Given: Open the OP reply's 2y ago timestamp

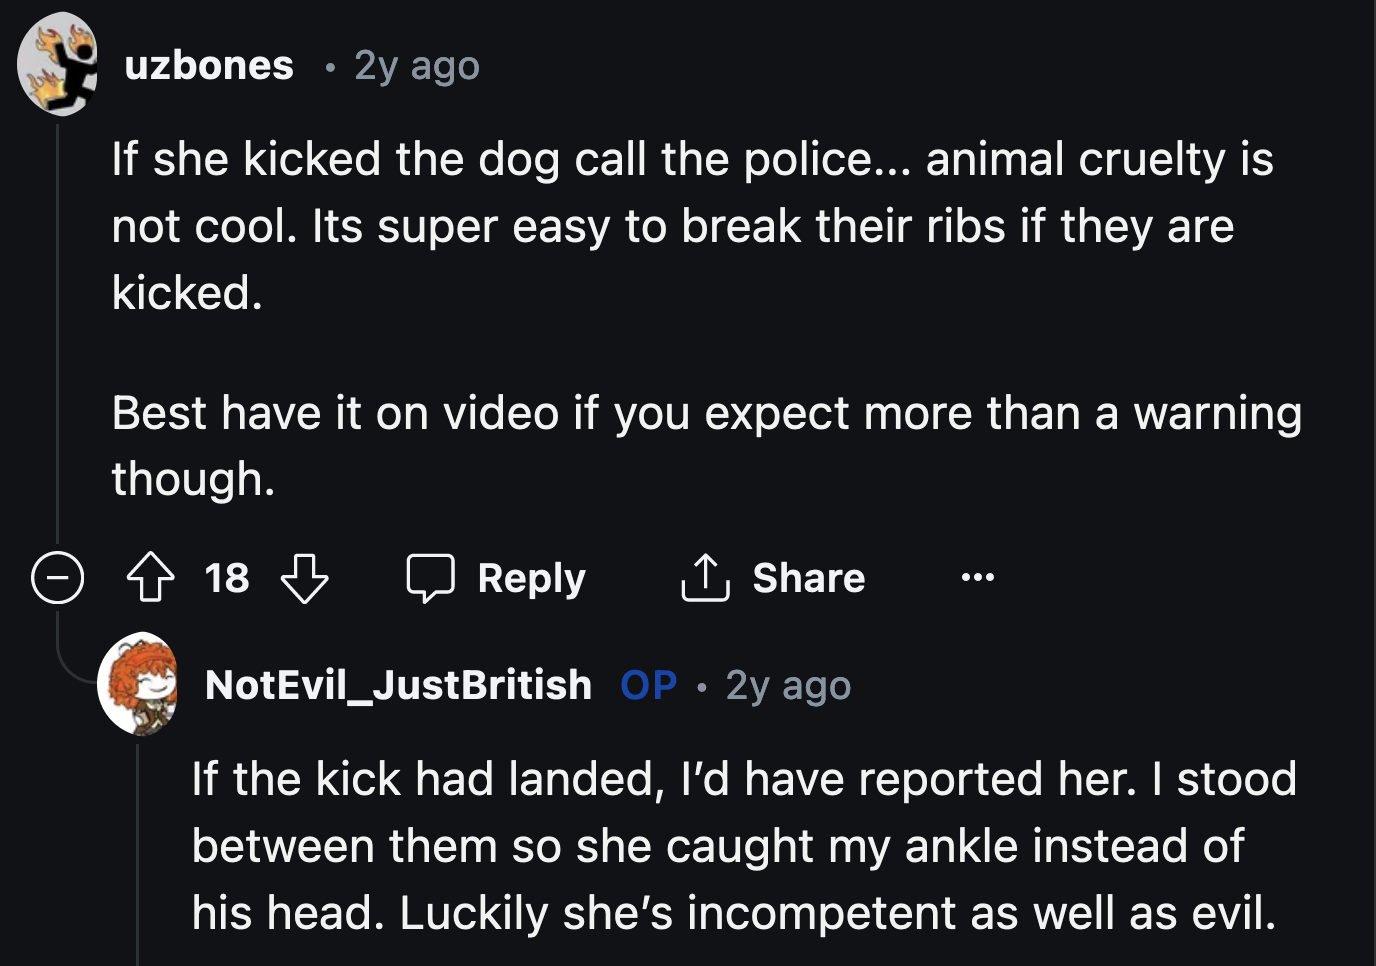Looking at the screenshot, I should click(788, 686).
